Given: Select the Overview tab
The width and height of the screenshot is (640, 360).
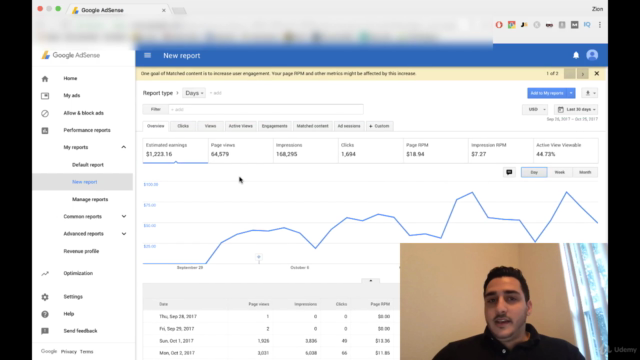Looking at the screenshot, I should [156, 126].
